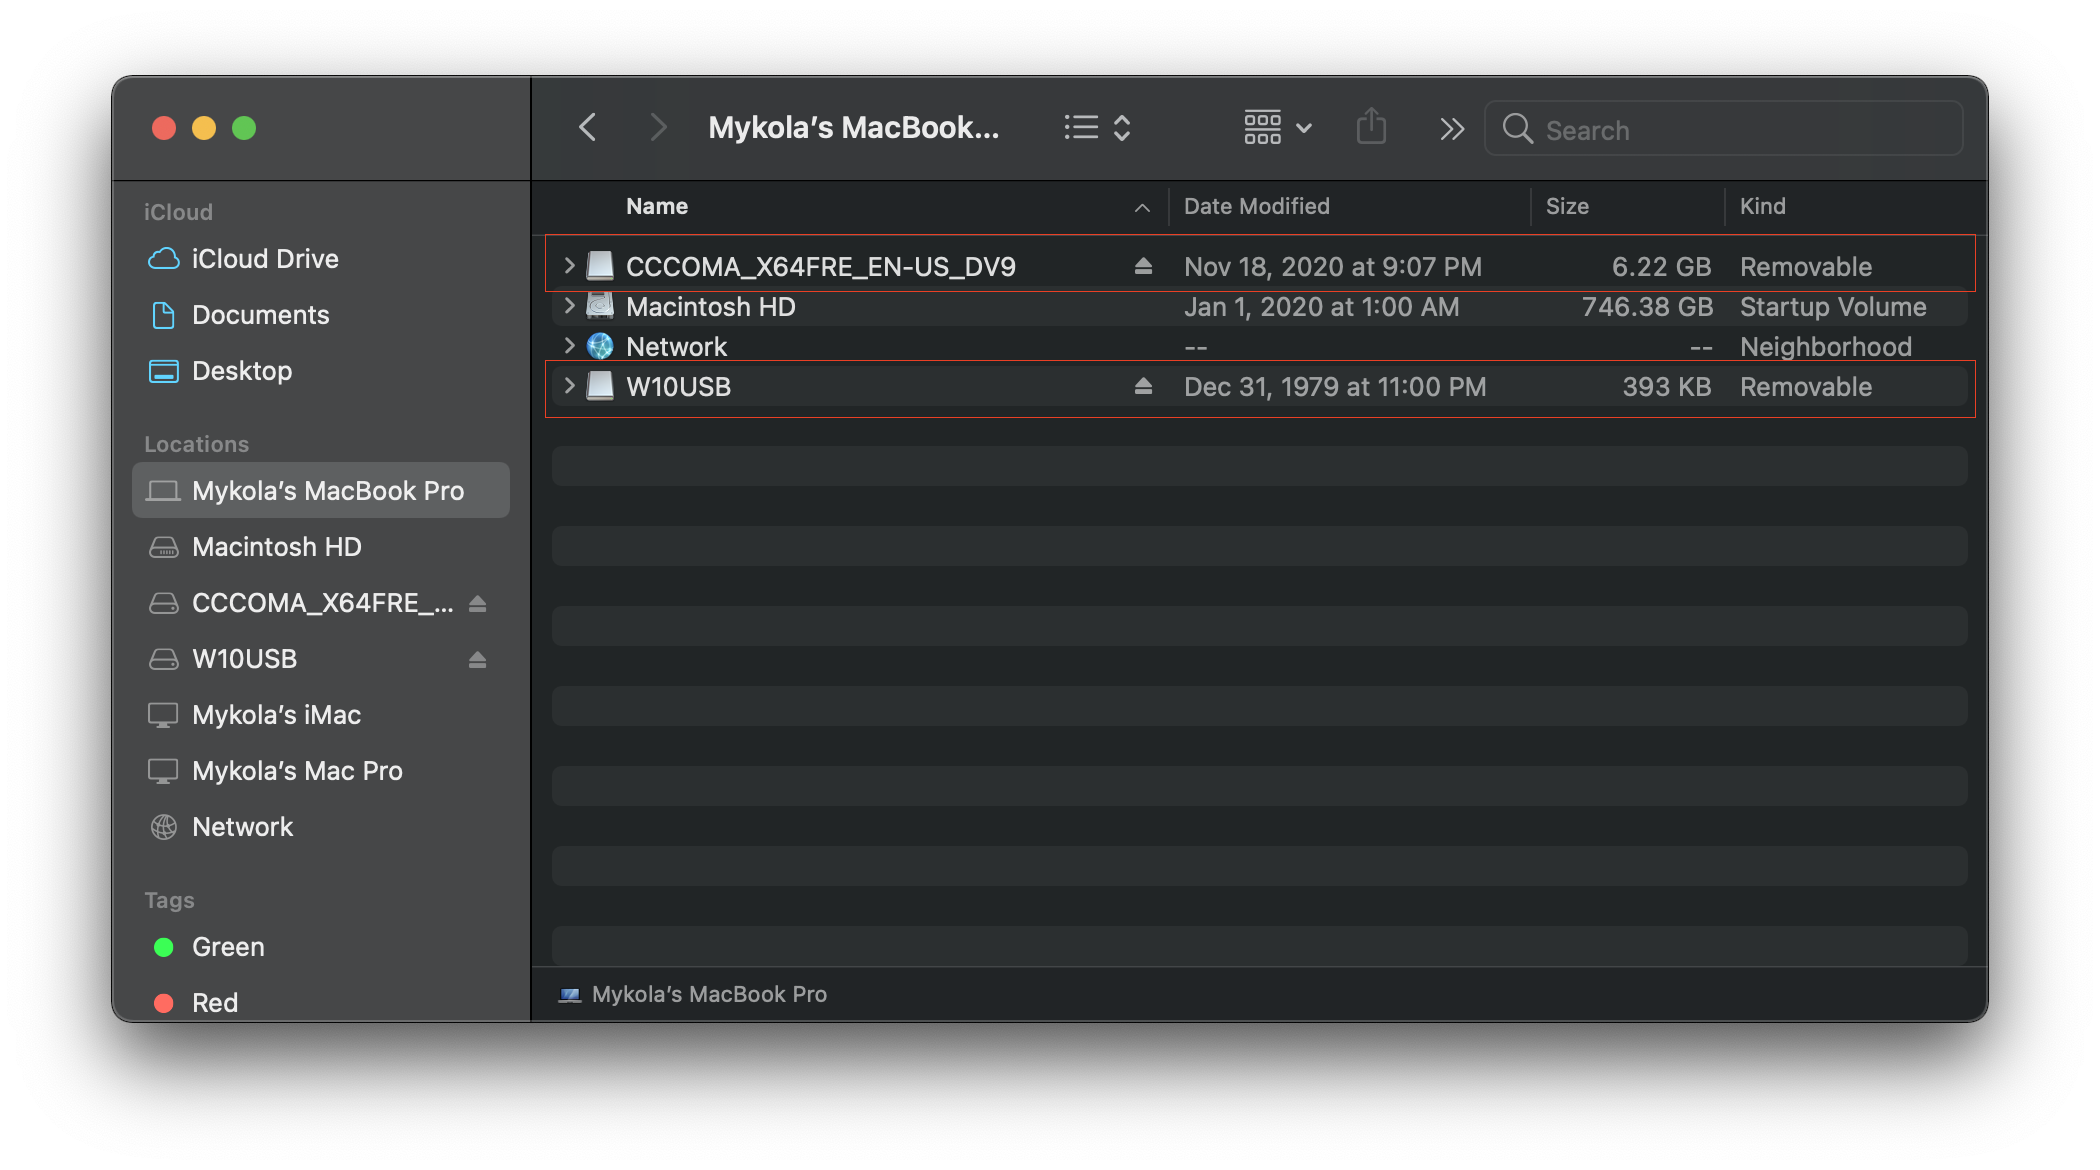2100x1170 pixels.
Task: Click eject button next to CCCOMA_X64FRE
Action: 1144,264
